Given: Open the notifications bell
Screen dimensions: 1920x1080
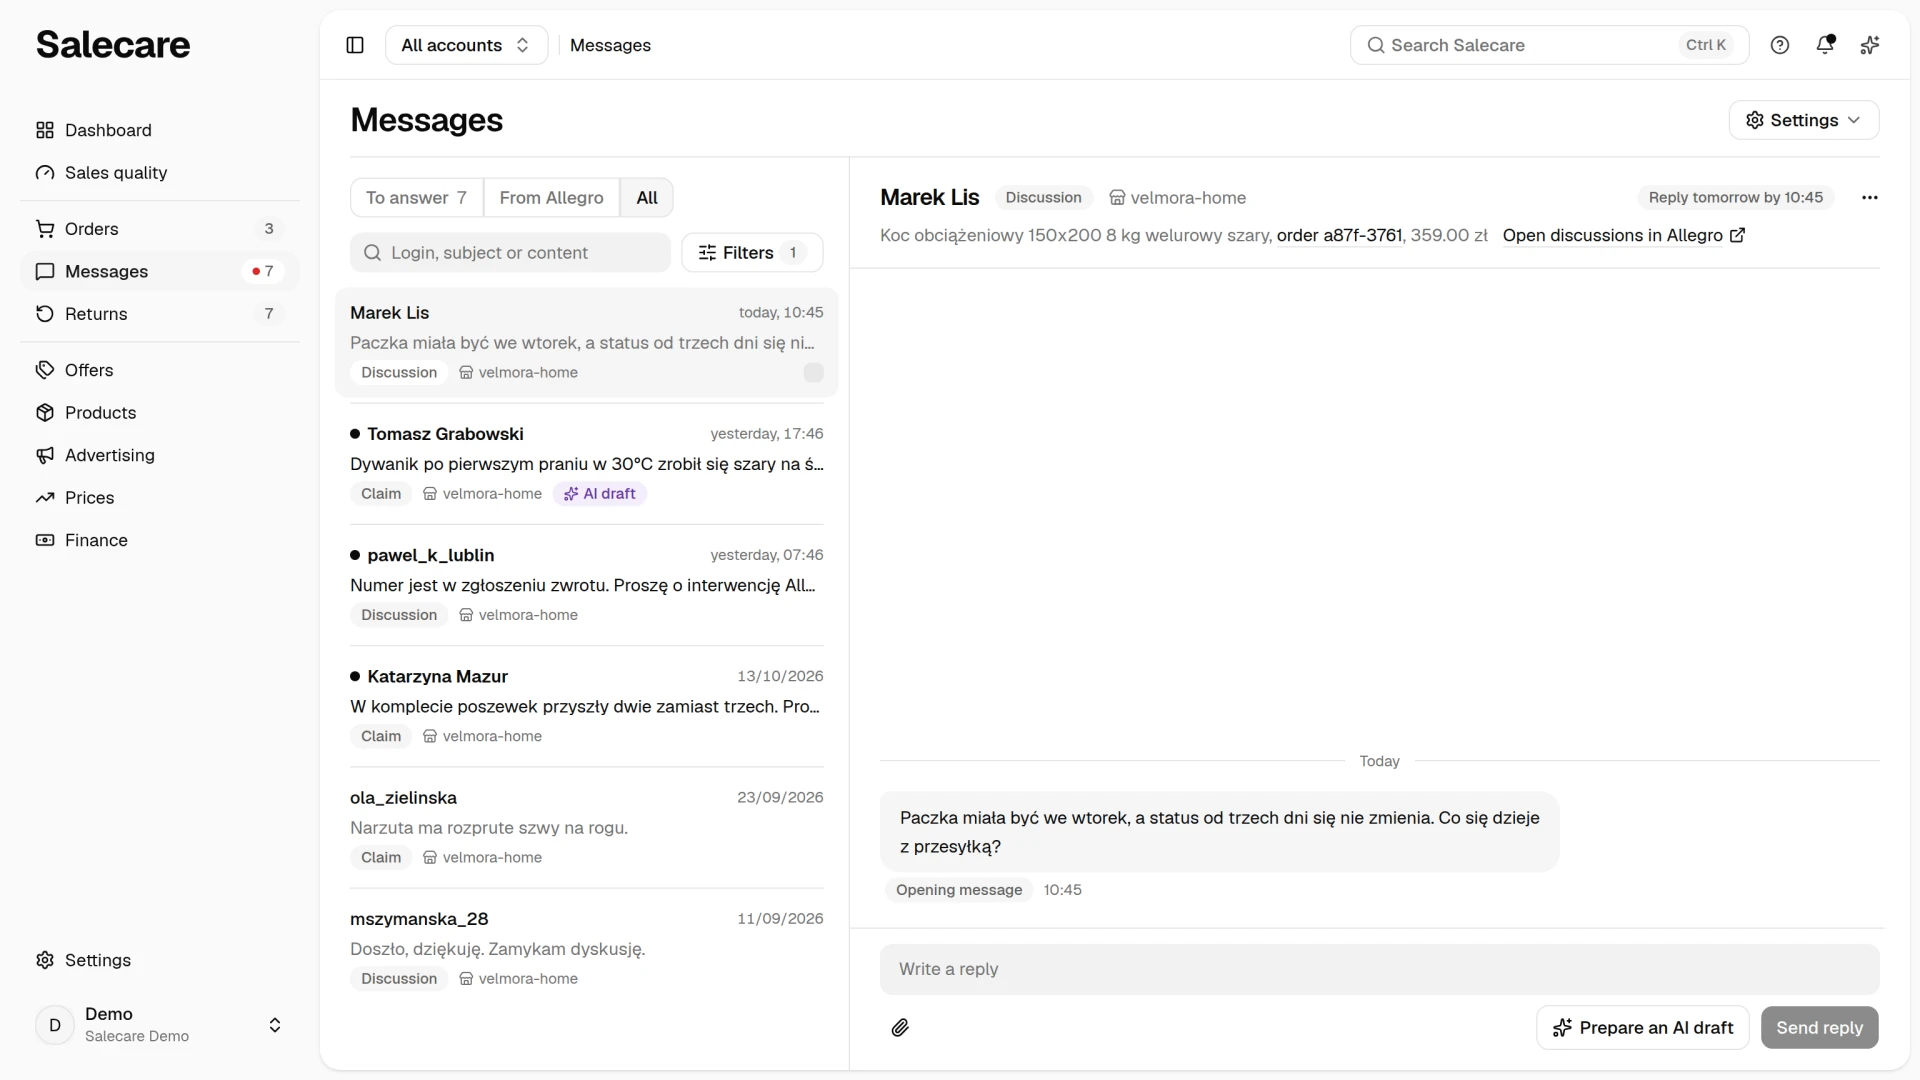Looking at the screenshot, I should pos(1825,45).
